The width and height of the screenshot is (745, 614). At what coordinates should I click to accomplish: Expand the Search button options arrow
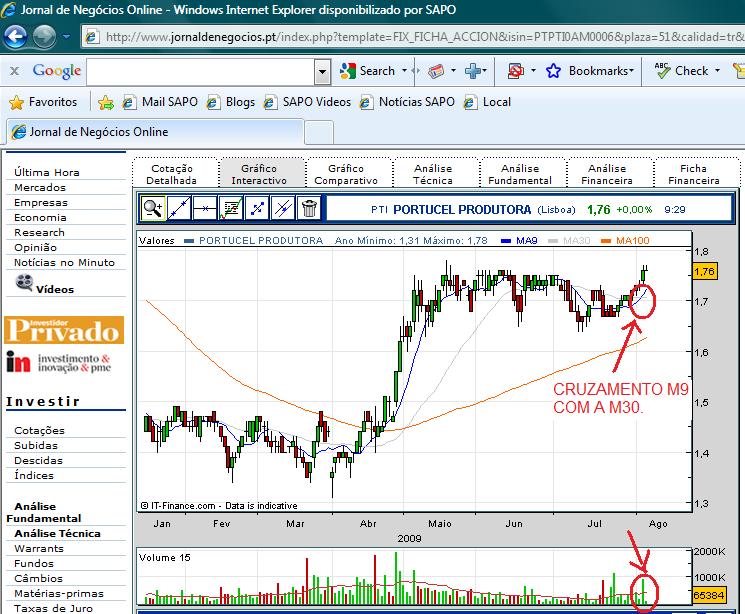click(404, 70)
